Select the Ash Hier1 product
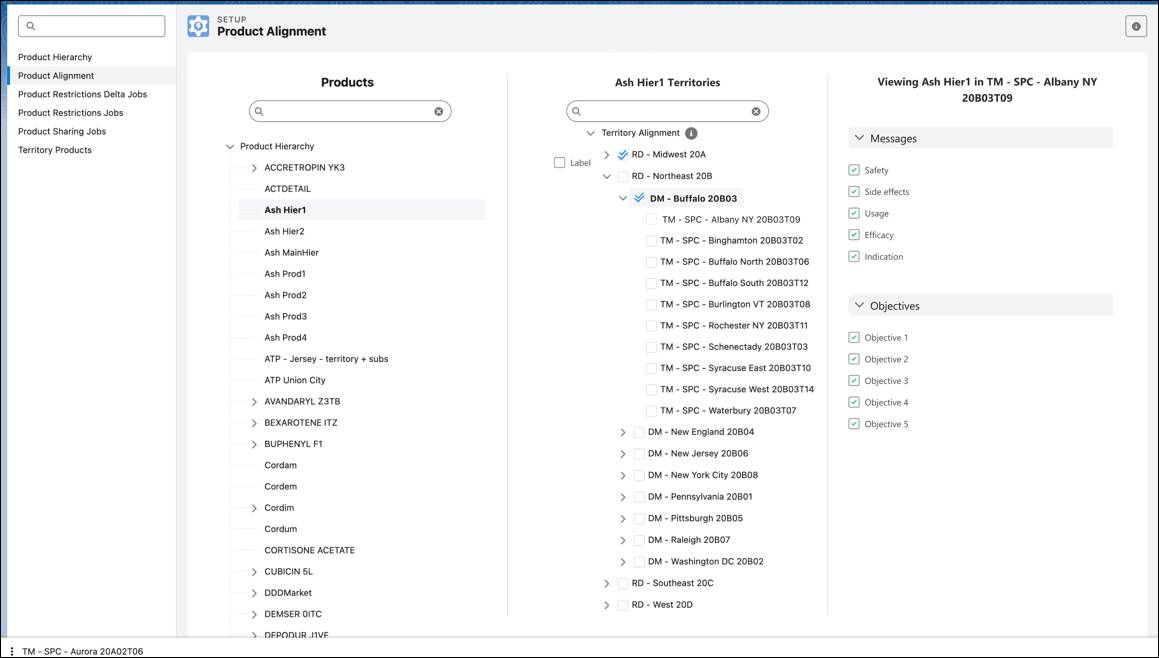 point(285,210)
